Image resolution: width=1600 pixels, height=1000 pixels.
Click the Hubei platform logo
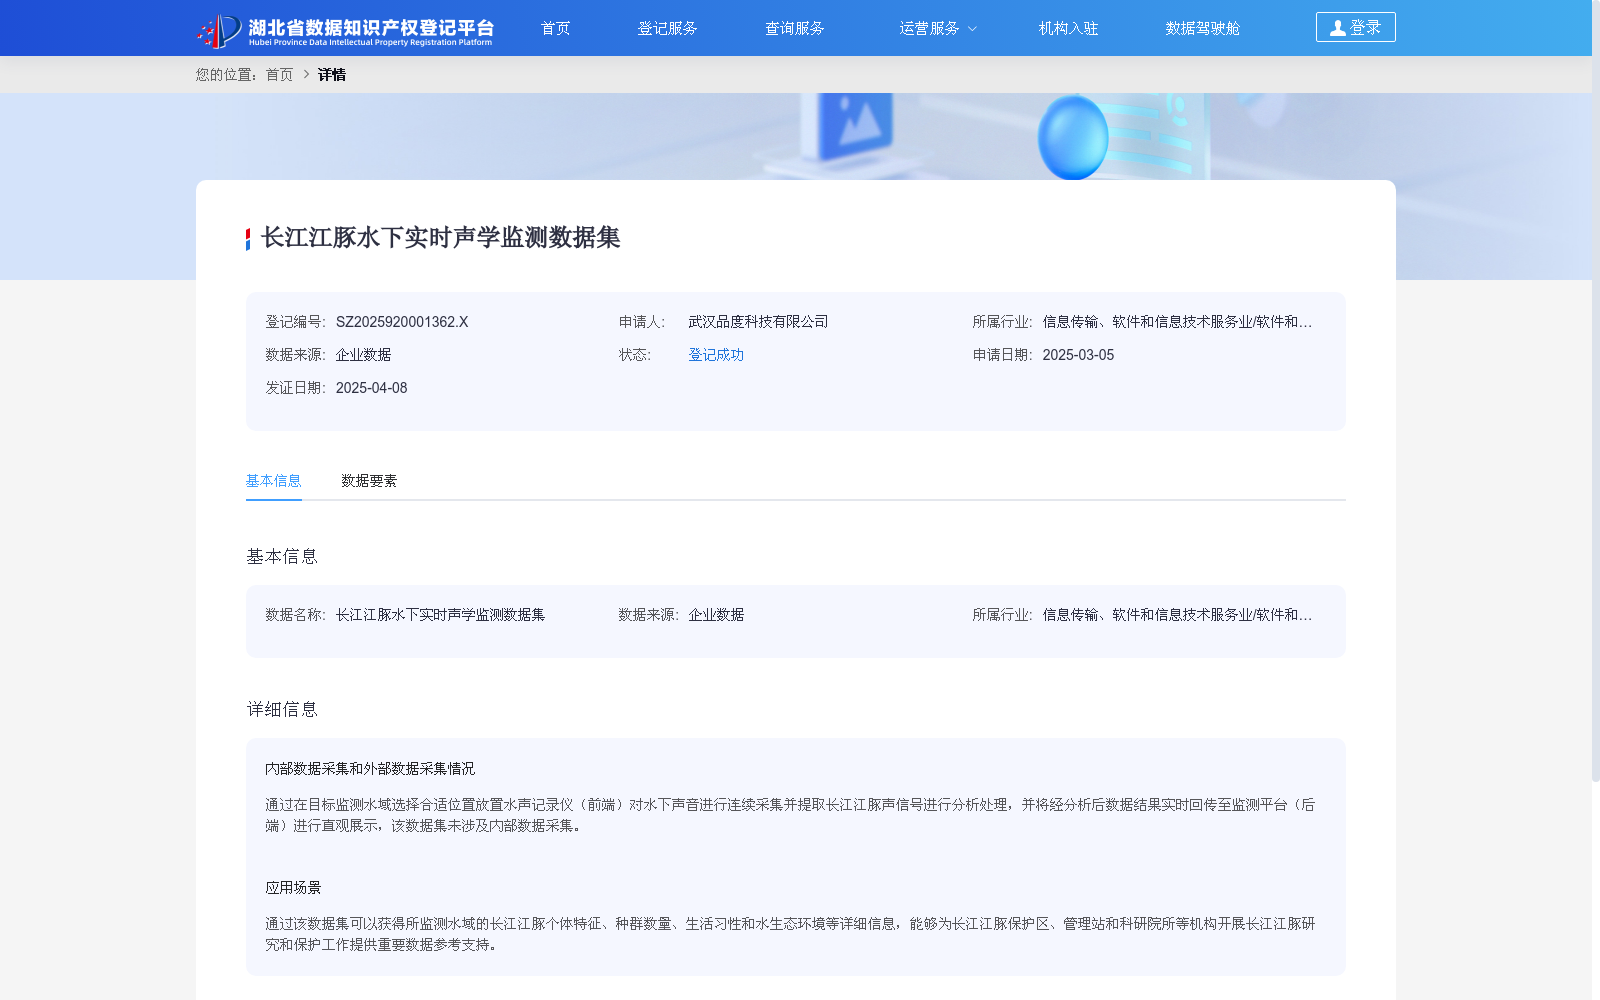point(345,30)
